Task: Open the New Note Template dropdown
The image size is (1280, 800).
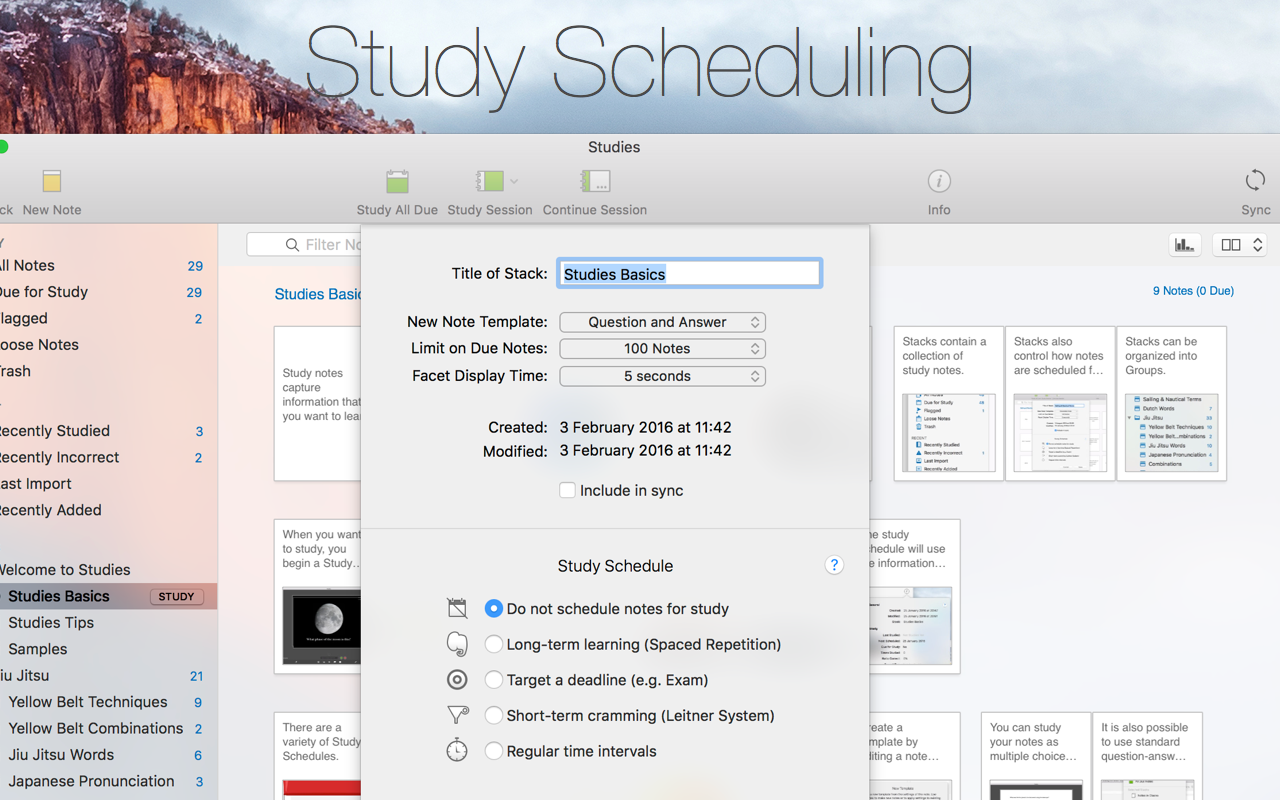Action: [662, 322]
